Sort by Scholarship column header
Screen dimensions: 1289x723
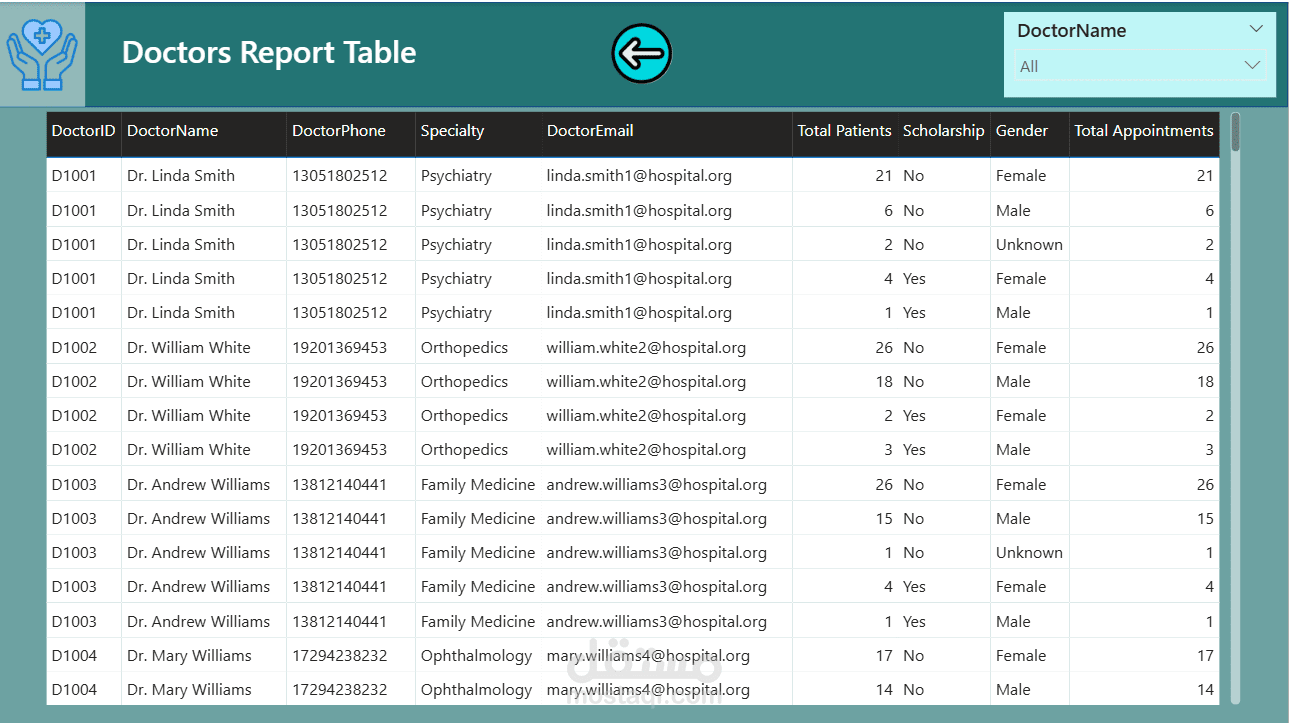tap(943, 131)
